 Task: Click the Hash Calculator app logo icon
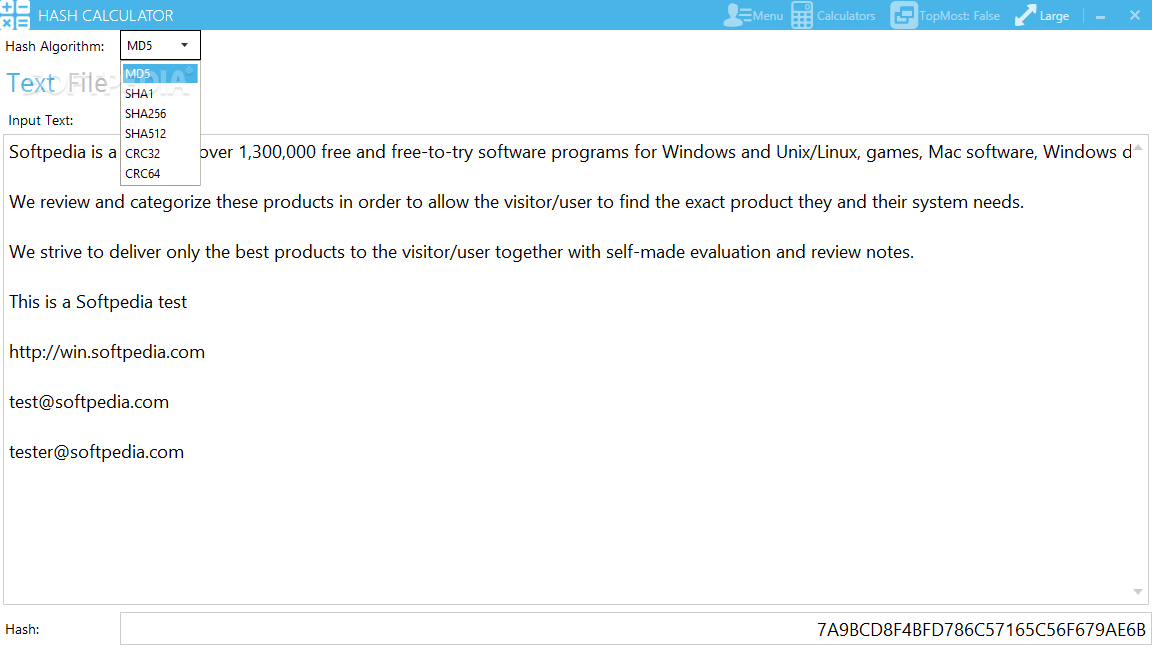point(15,15)
